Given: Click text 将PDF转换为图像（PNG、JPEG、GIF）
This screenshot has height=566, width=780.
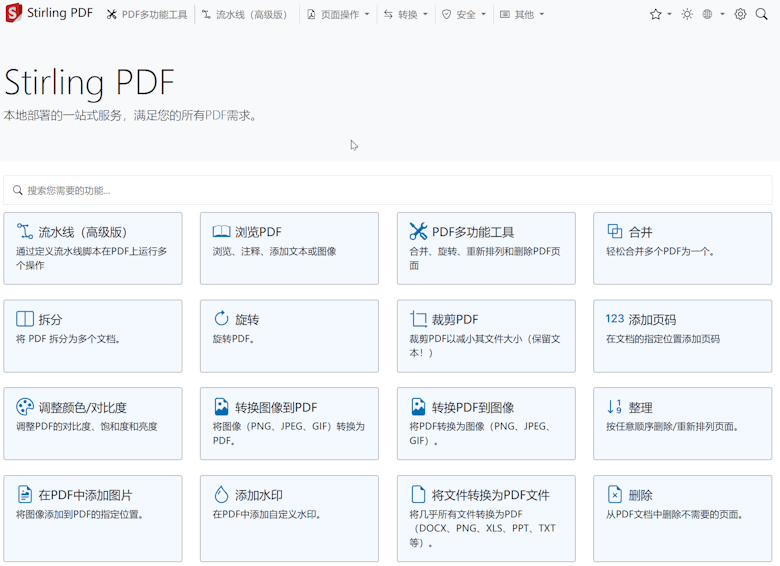Looking at the screenshot, I should (x=480, y=433).
